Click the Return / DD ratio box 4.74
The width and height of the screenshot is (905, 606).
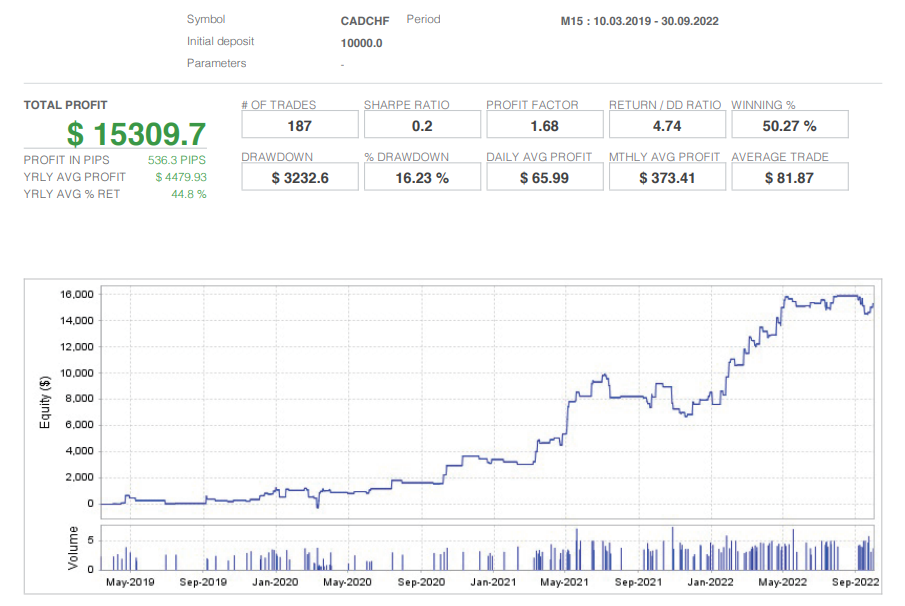(x=667, y=125)
